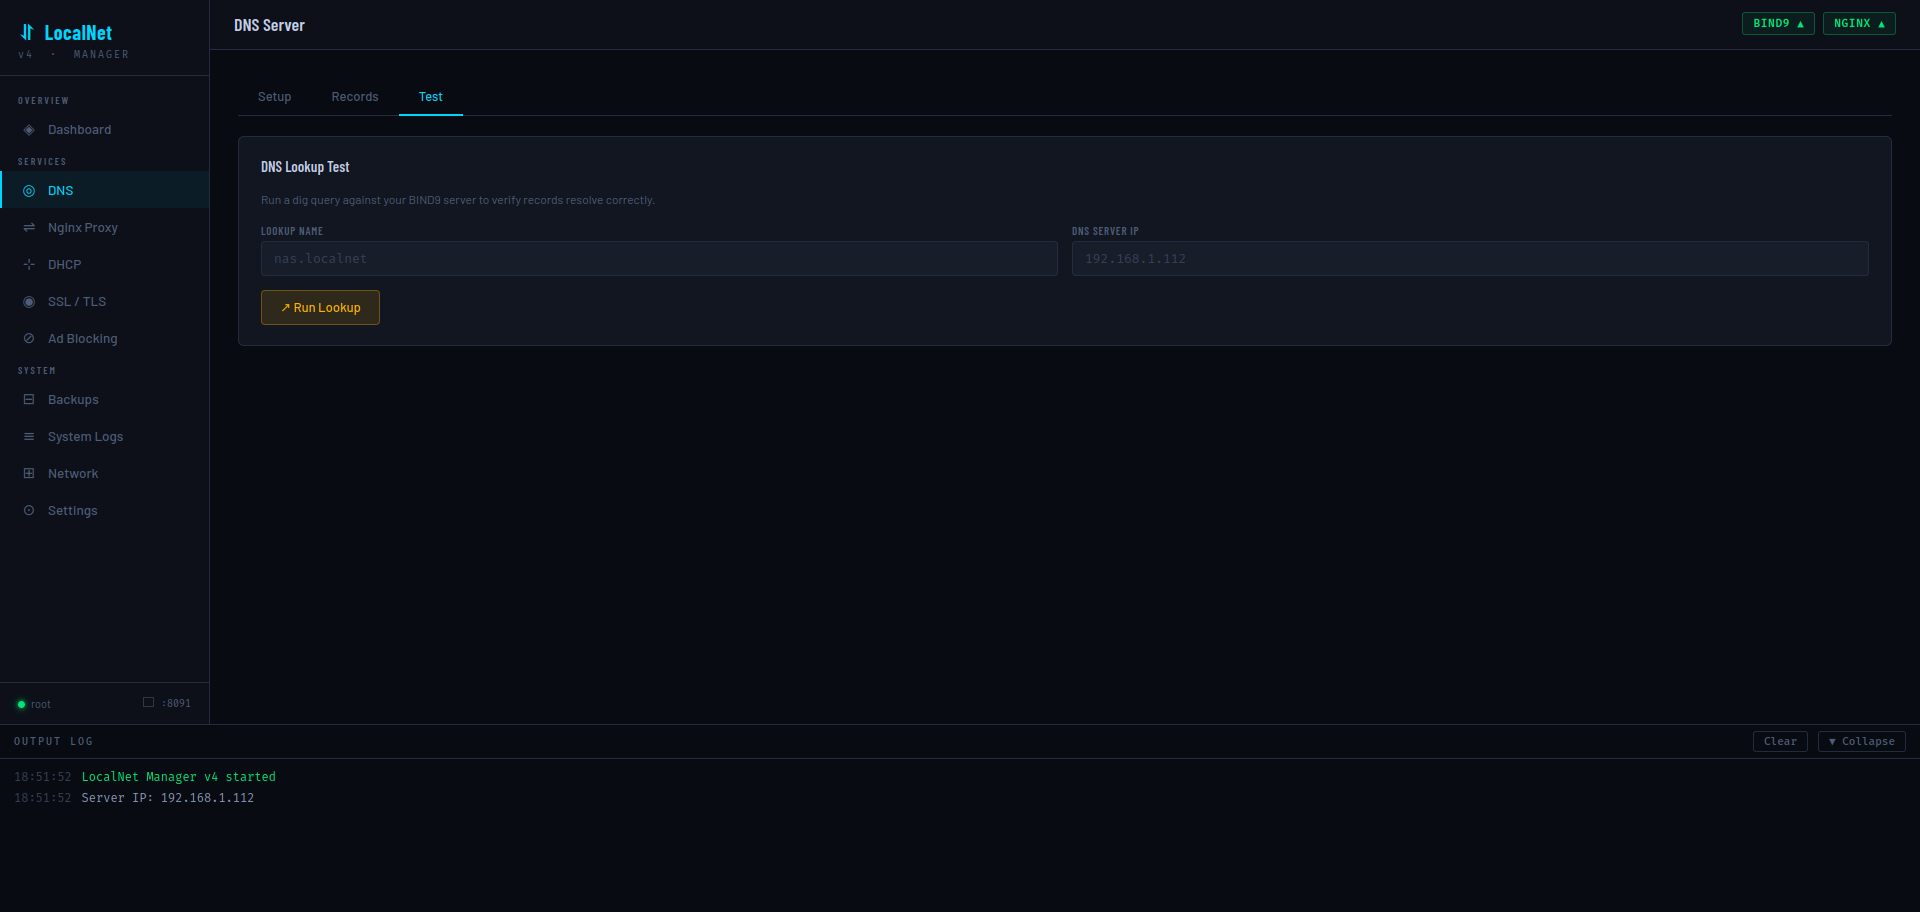
Task: Navigate to Network settings
Action: (104, 474)
